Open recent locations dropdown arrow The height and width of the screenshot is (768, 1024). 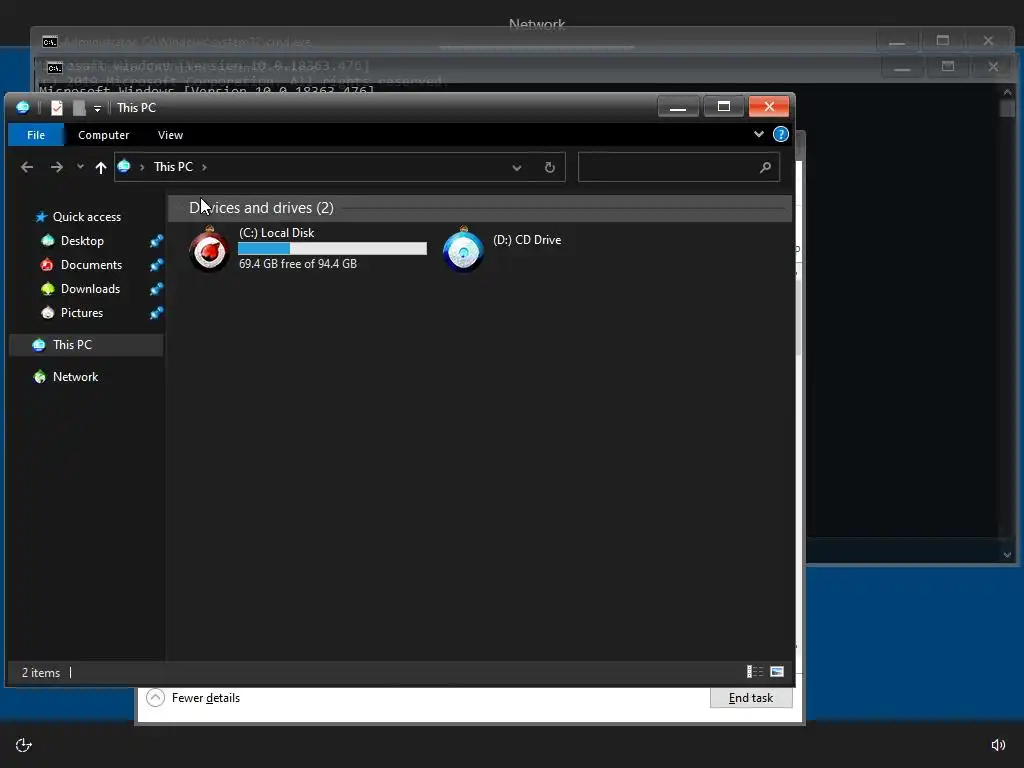[80, 167]
